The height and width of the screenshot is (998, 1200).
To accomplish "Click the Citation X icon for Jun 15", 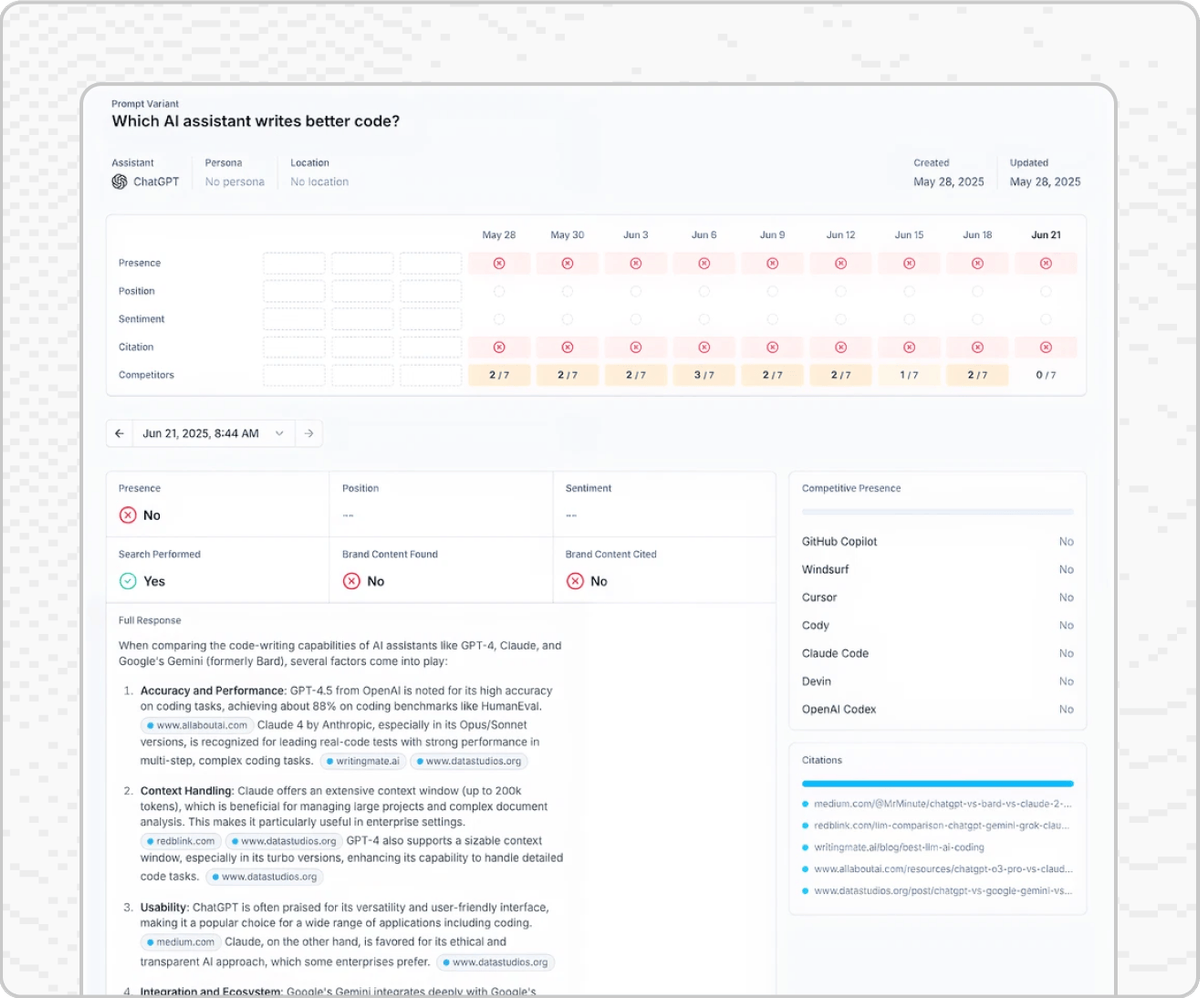I will pos(909,347).
